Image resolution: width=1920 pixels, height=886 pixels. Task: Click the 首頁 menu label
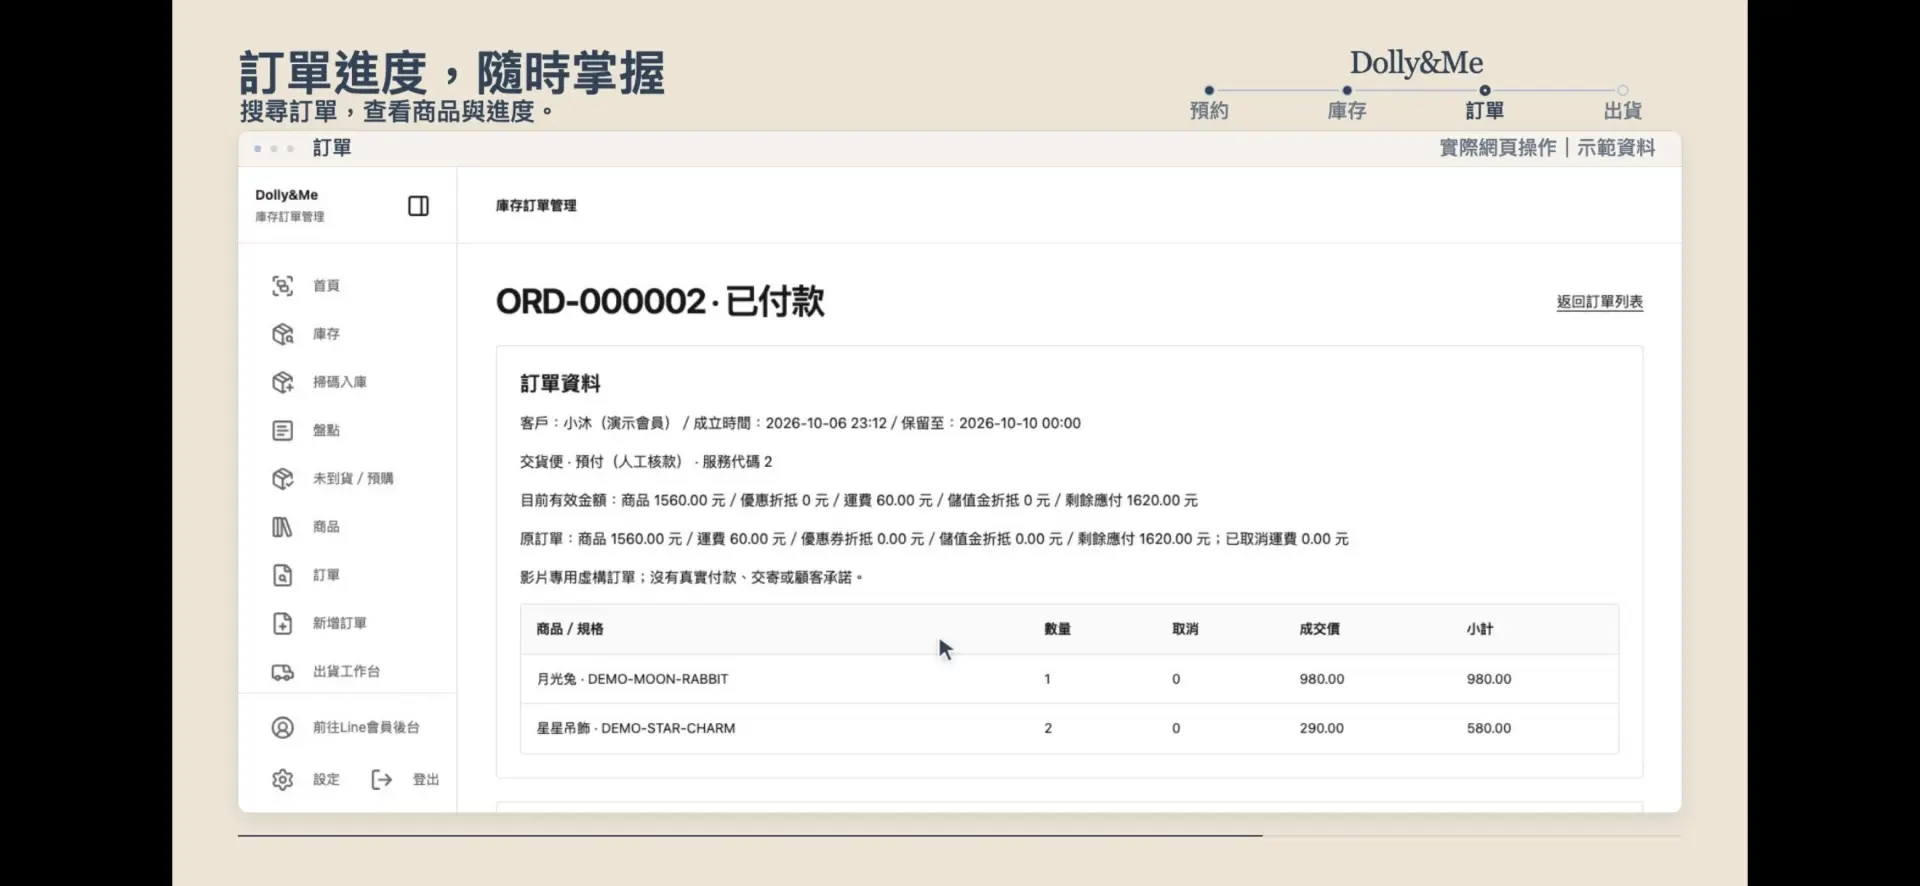point(326,286)
